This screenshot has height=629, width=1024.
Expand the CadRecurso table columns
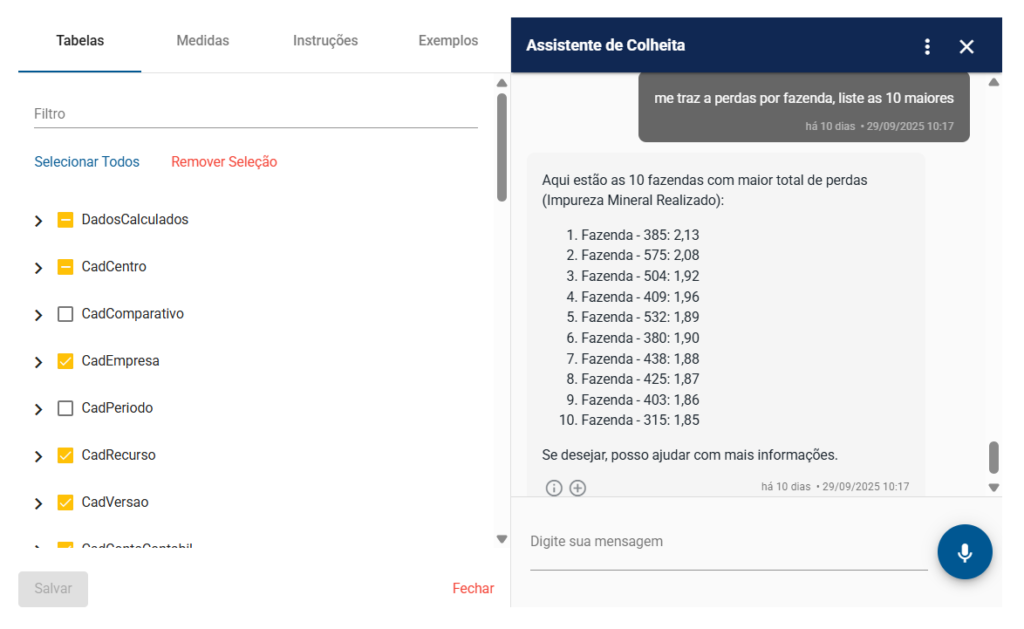[38, 456]
